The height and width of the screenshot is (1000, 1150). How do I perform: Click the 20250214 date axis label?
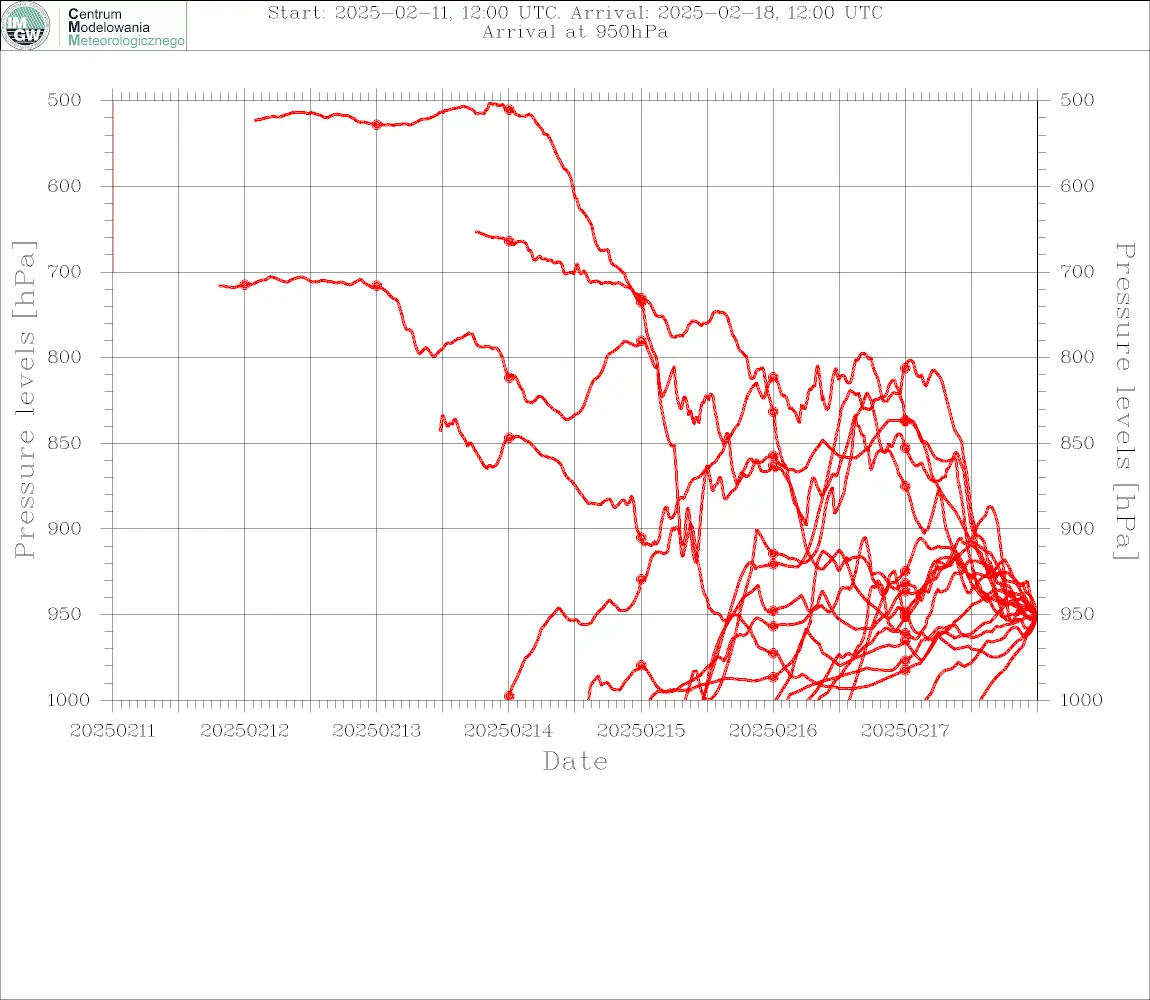[x=509, y=731]
